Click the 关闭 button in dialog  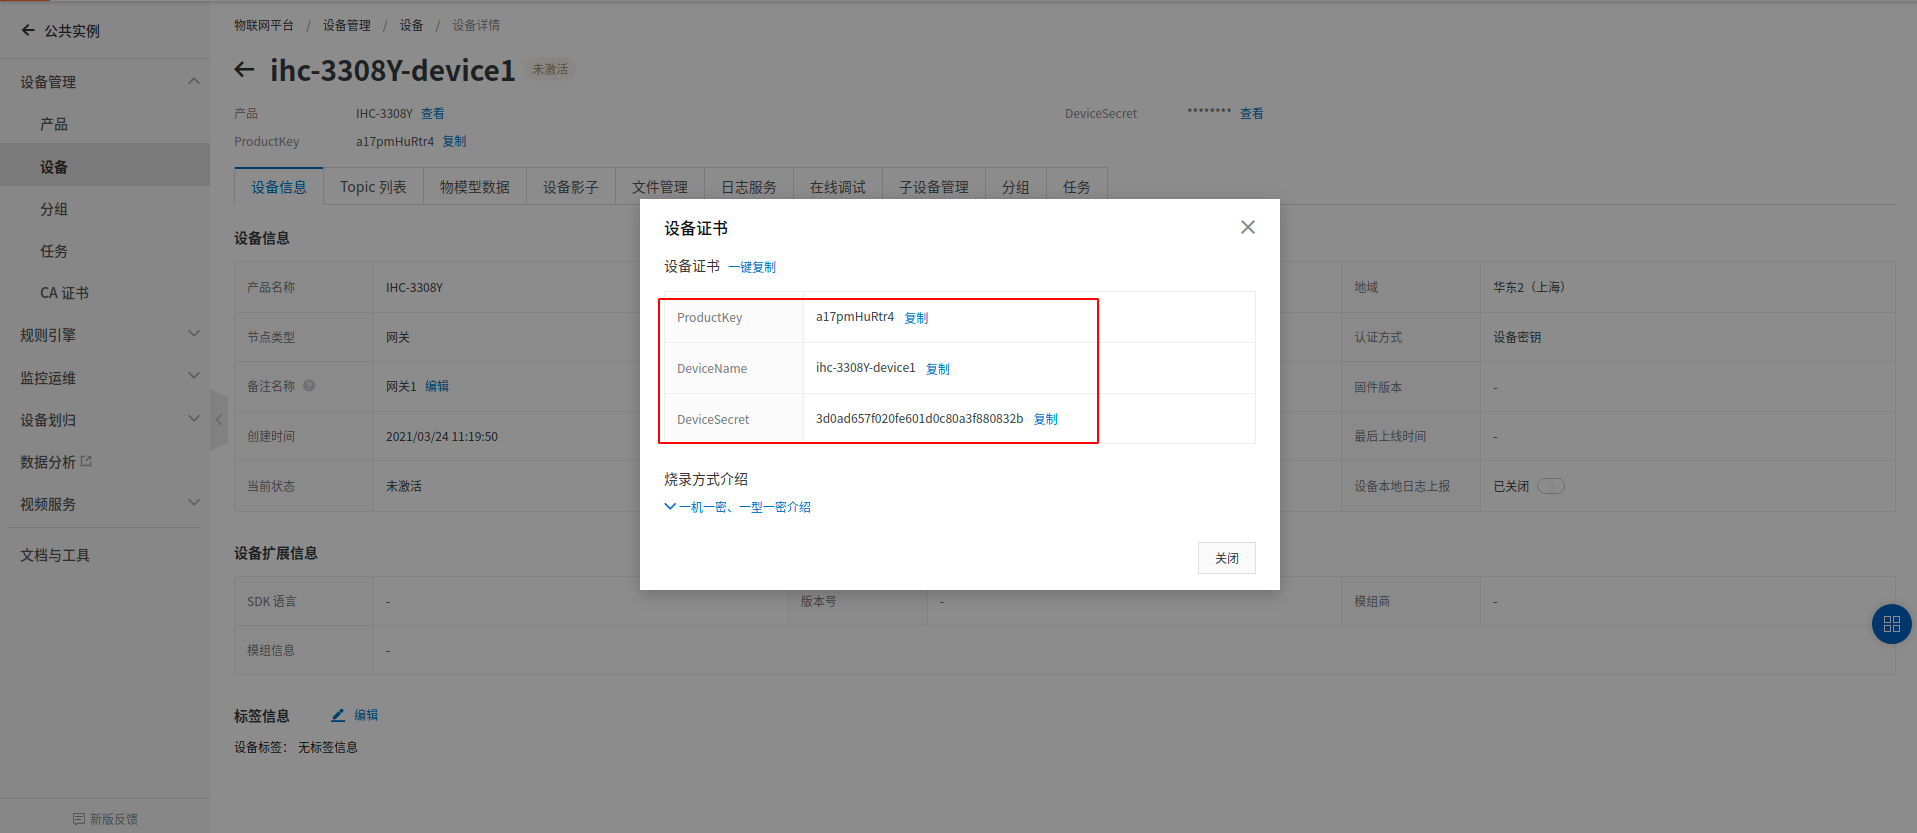1227,558
